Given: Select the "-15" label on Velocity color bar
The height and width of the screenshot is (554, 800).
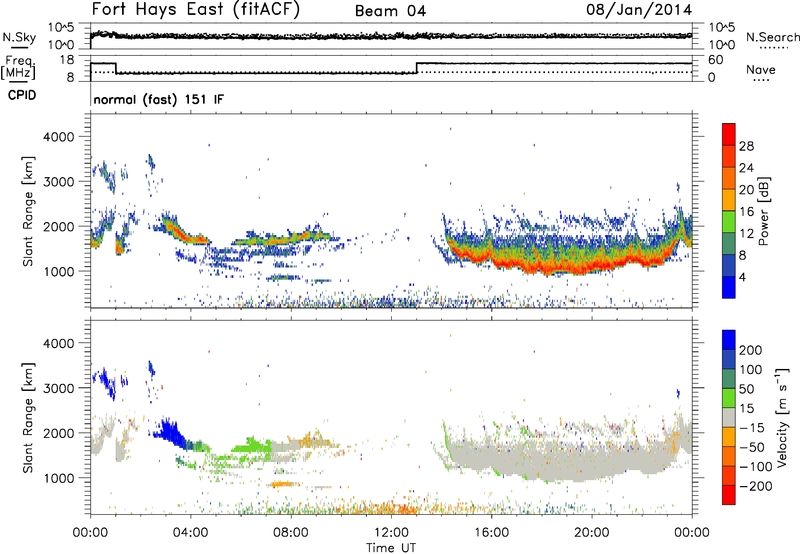Looking at the screenshot, I should pyautogui.click(x=752, y=428).
